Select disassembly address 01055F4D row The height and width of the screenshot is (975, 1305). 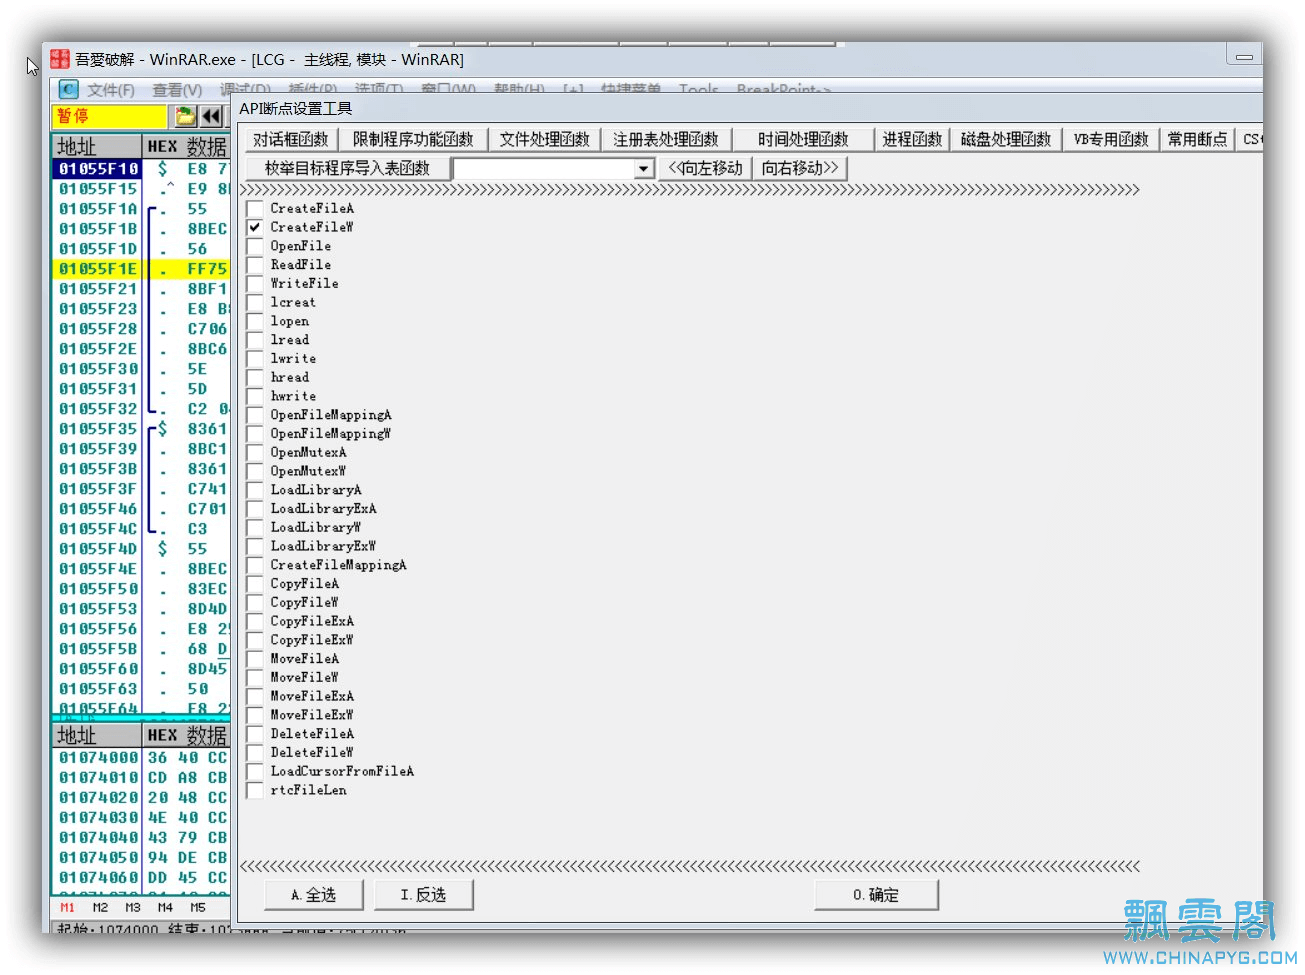(141, 549)
